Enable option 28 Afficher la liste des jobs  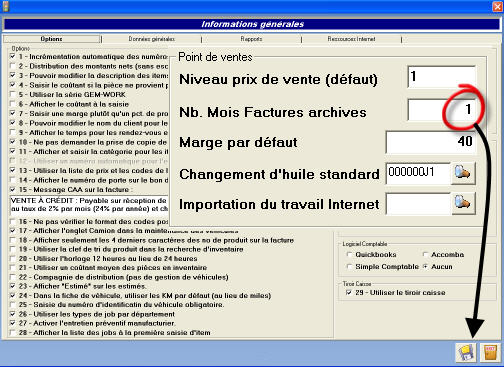coord(13,333)
